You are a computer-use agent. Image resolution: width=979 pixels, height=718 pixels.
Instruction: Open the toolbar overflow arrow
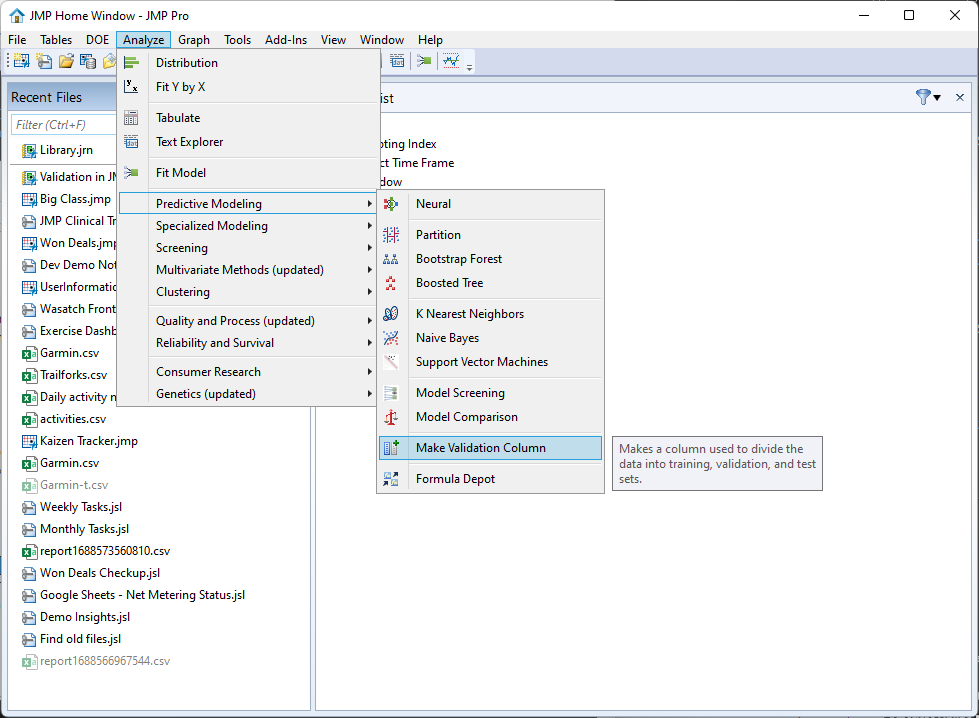click(x=470, y=67)
